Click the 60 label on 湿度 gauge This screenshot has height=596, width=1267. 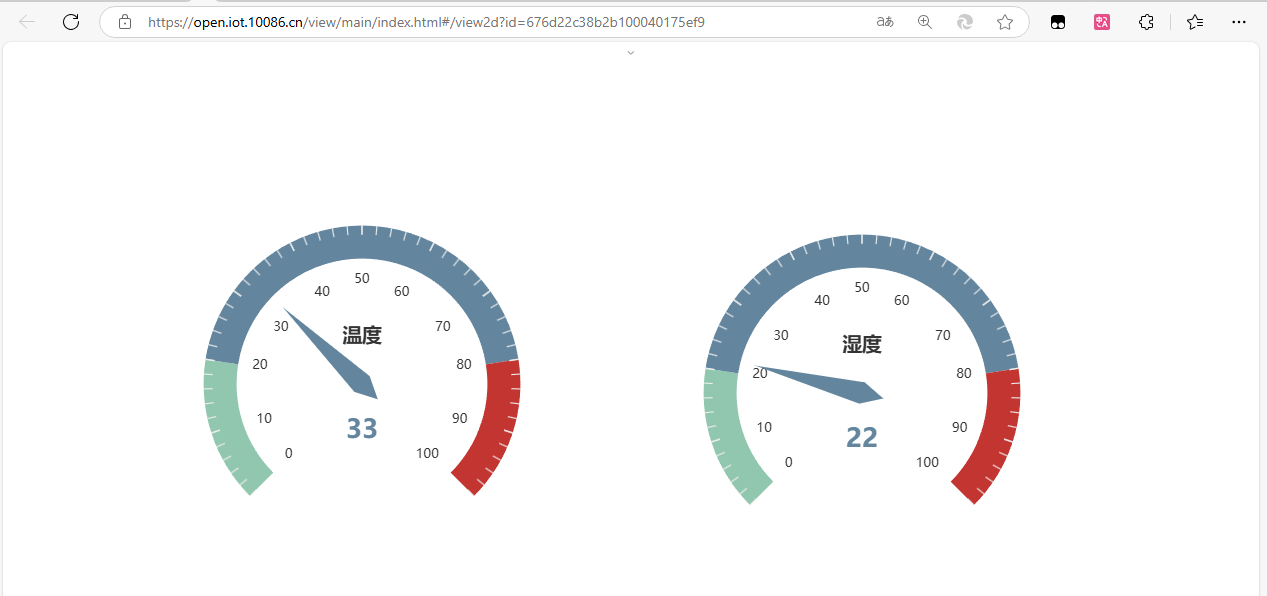[x=902, y=300]
